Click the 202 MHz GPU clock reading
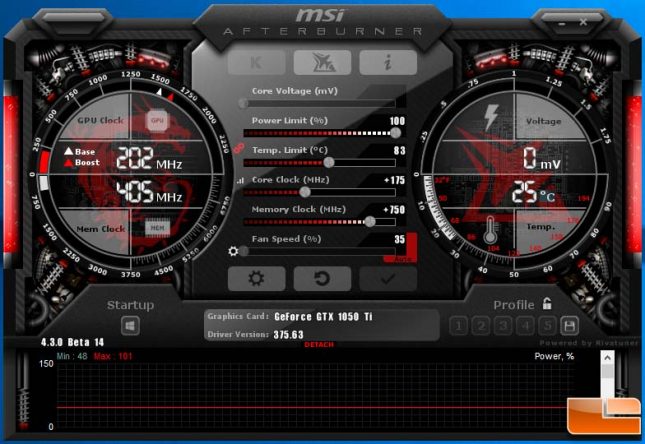645x444 pixels. point(149,159)
